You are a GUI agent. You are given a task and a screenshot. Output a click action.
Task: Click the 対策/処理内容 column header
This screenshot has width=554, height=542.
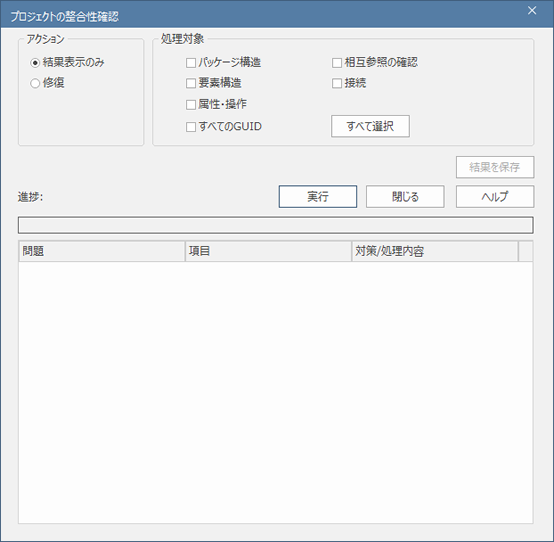pyautogui.click(x=435, y=251)
